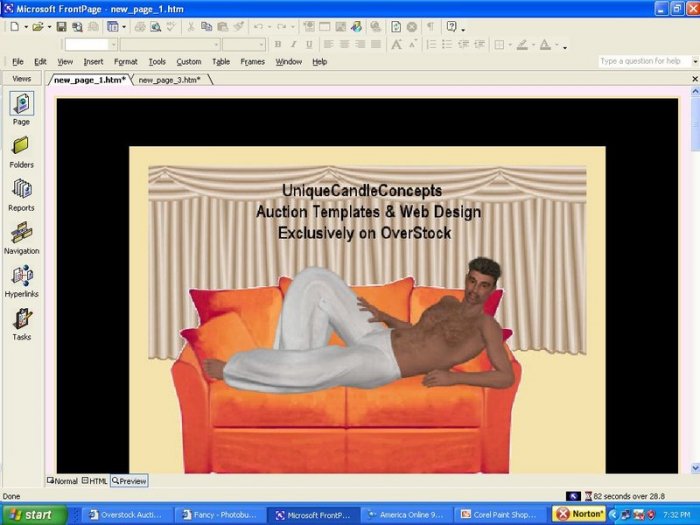This screenshot has height=525, width=700.
Task: Click Decrease Font Size icon
Action: (413, 43)
